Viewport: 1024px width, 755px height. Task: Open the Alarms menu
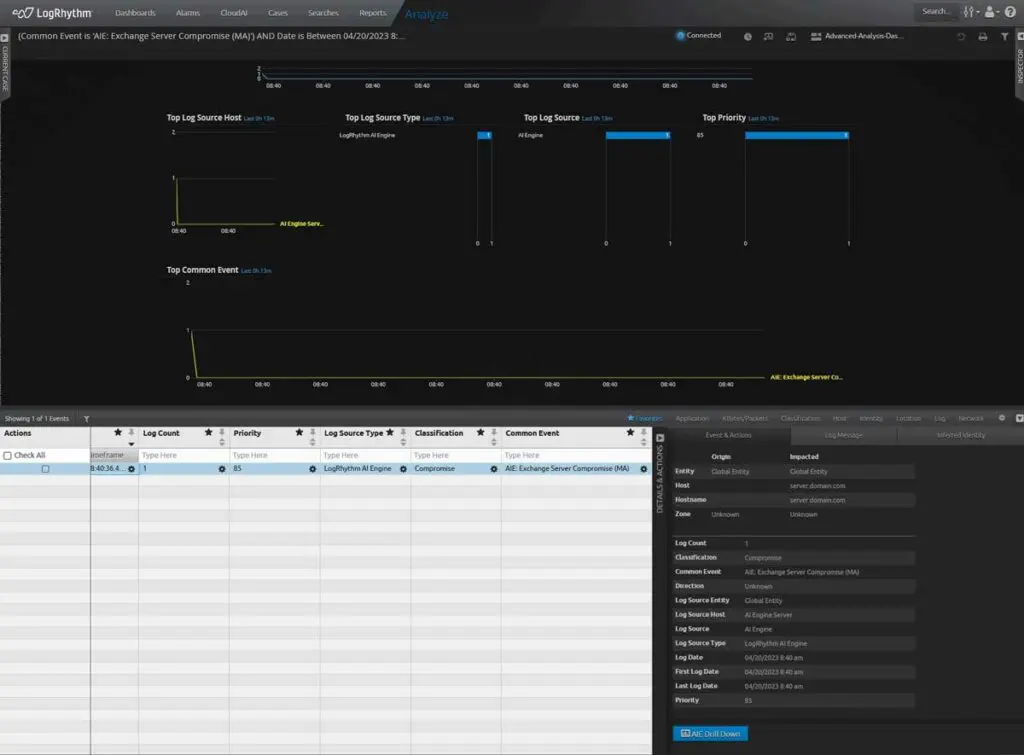click(x=187, y=13)
